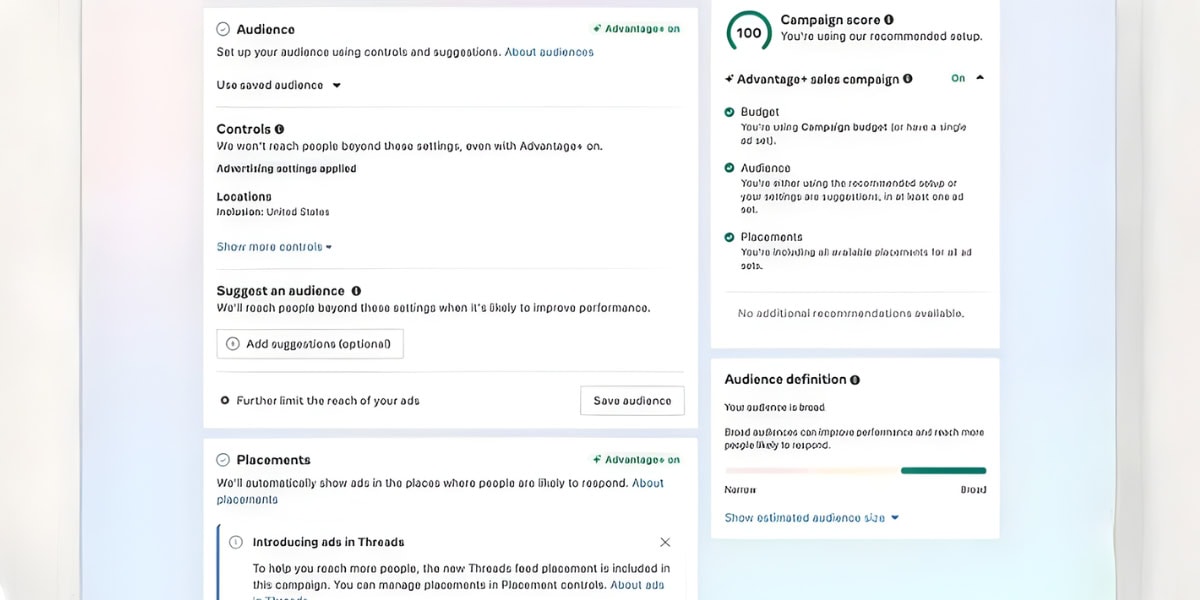The width and height of the screenshot is (1200, 600).
Task: Click the Campaign score info icon
Action: click(x=889, y=20)
